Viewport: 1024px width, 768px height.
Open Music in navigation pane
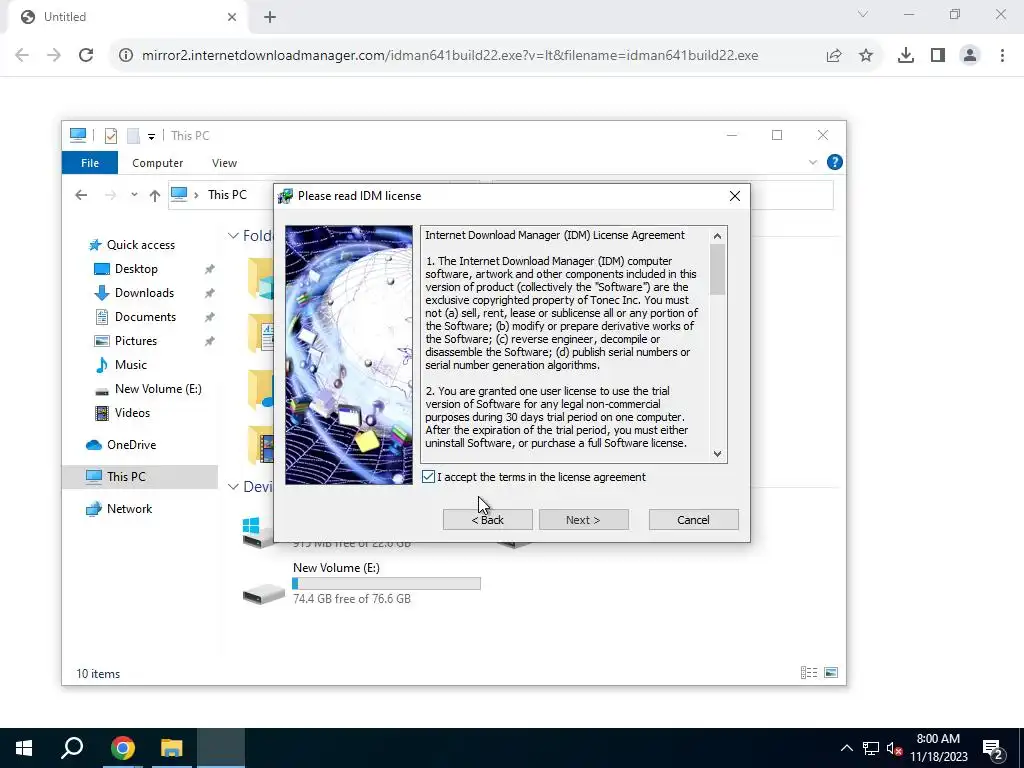(x=131, y=365)
